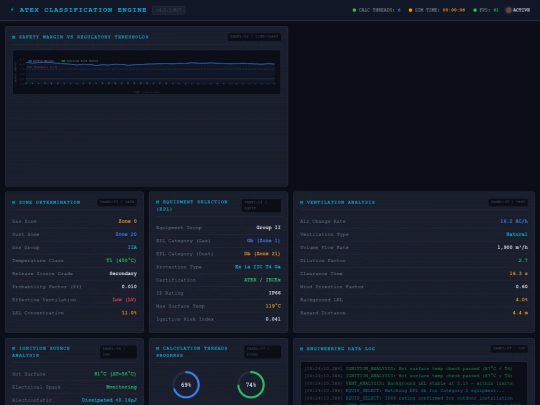Click the LEL Concentration value

129,313
